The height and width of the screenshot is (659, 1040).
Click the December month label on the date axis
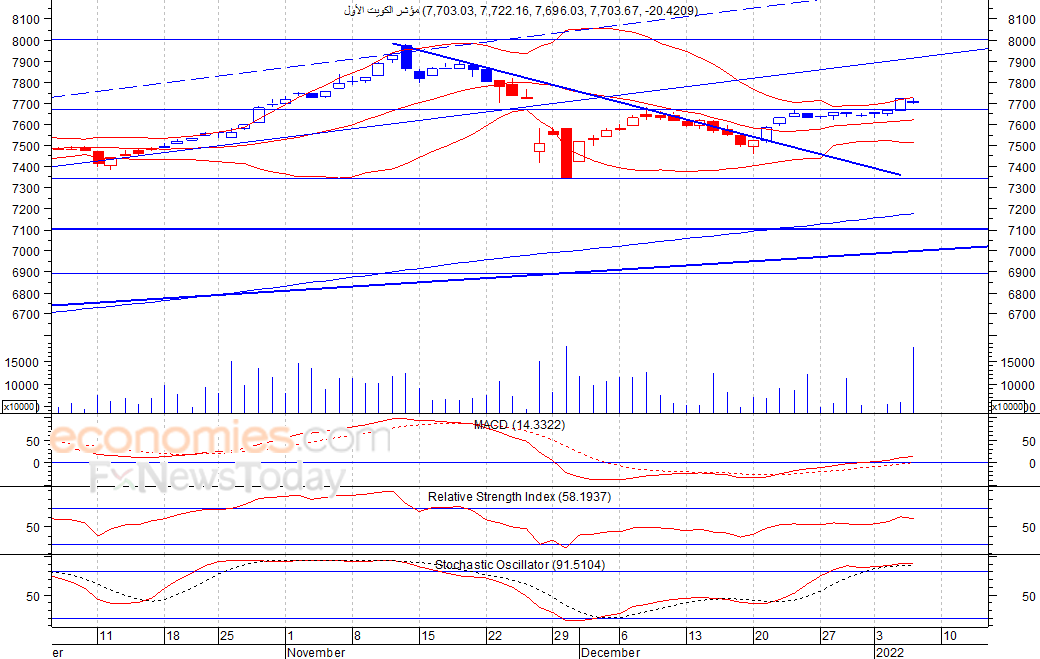pyautogui.click(x=610, y=652)
